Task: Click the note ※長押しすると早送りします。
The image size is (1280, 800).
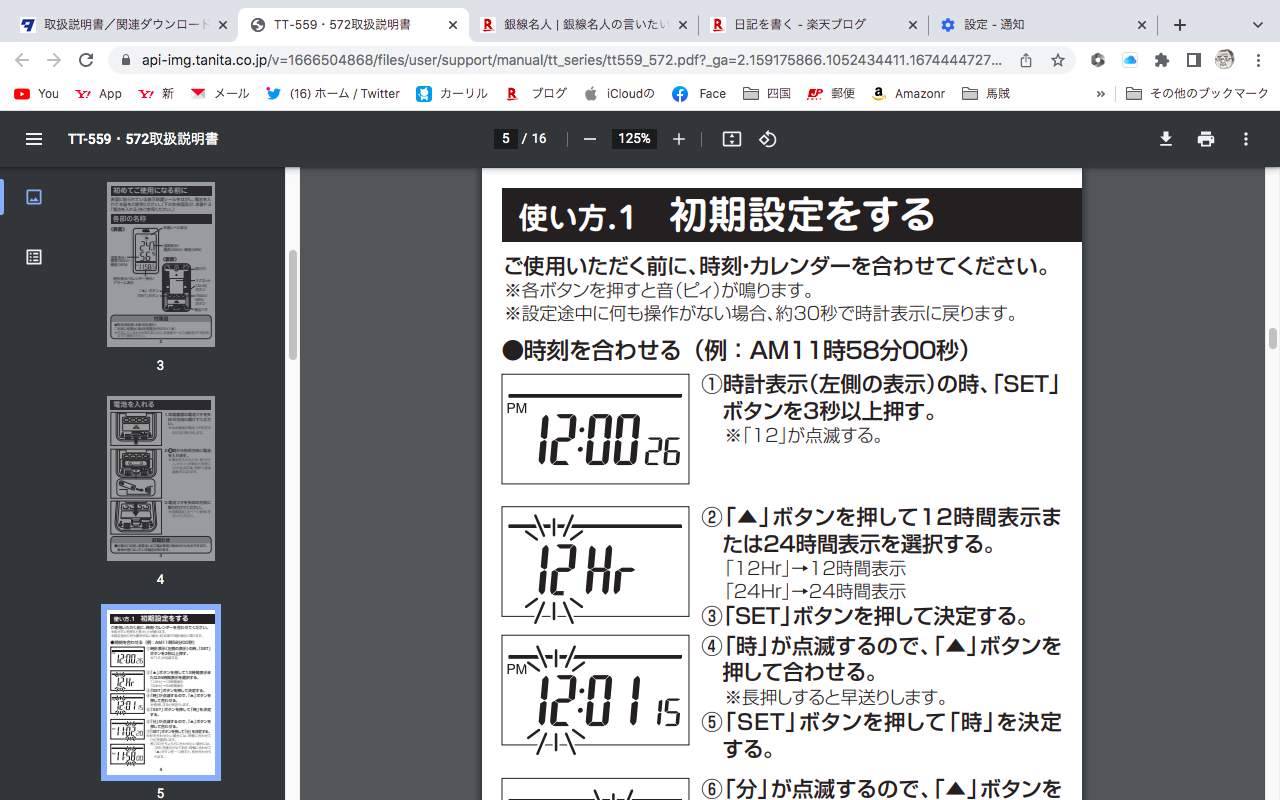Action: (836, 697)
